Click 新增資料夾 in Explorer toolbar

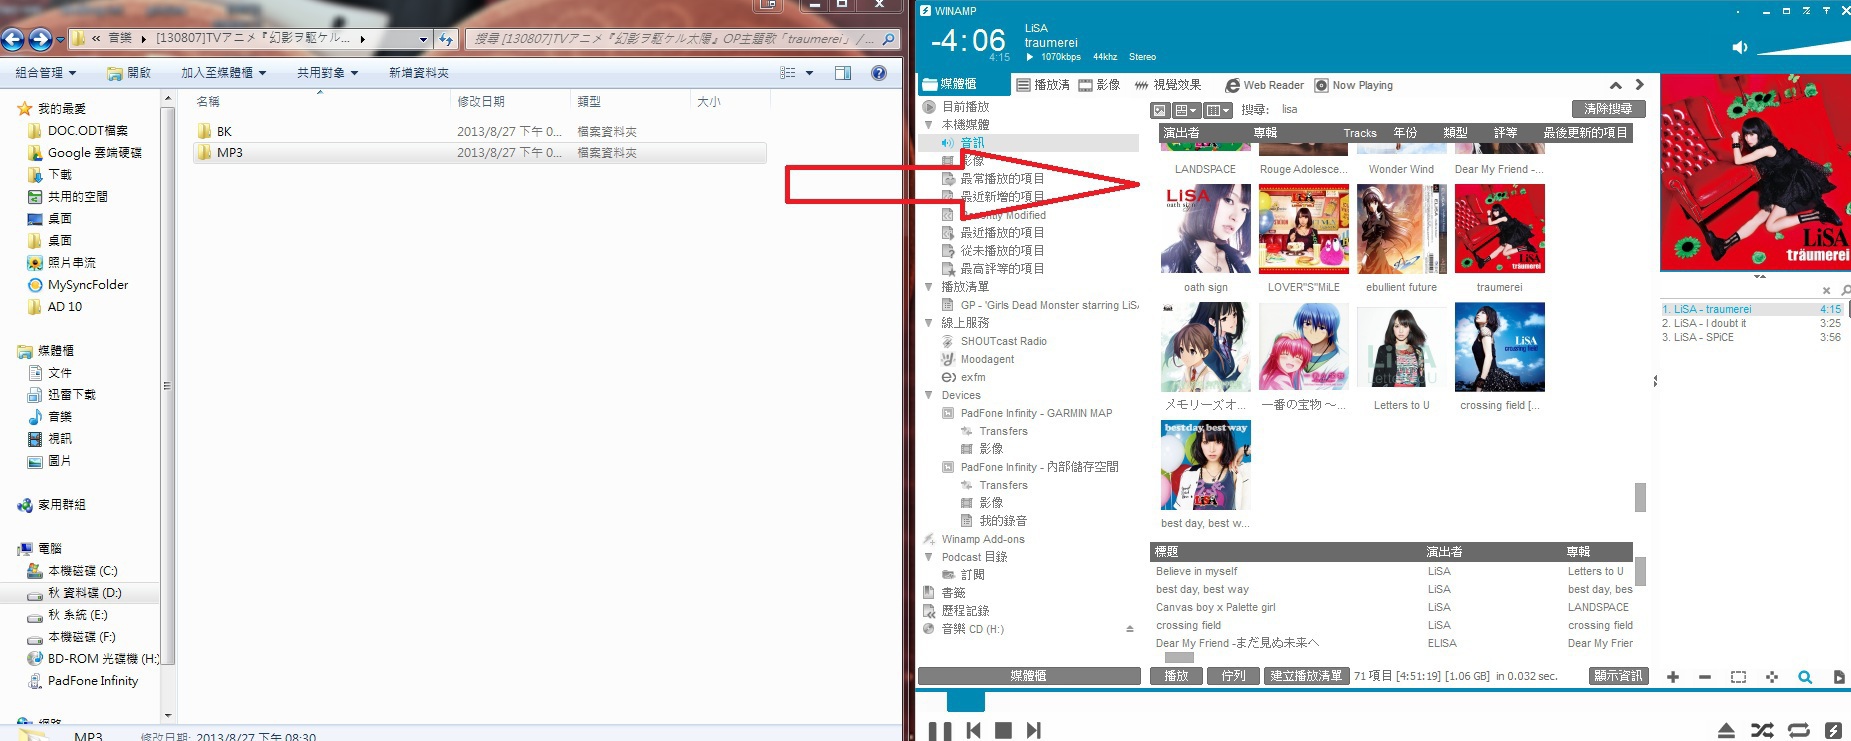tap(418, 72)
